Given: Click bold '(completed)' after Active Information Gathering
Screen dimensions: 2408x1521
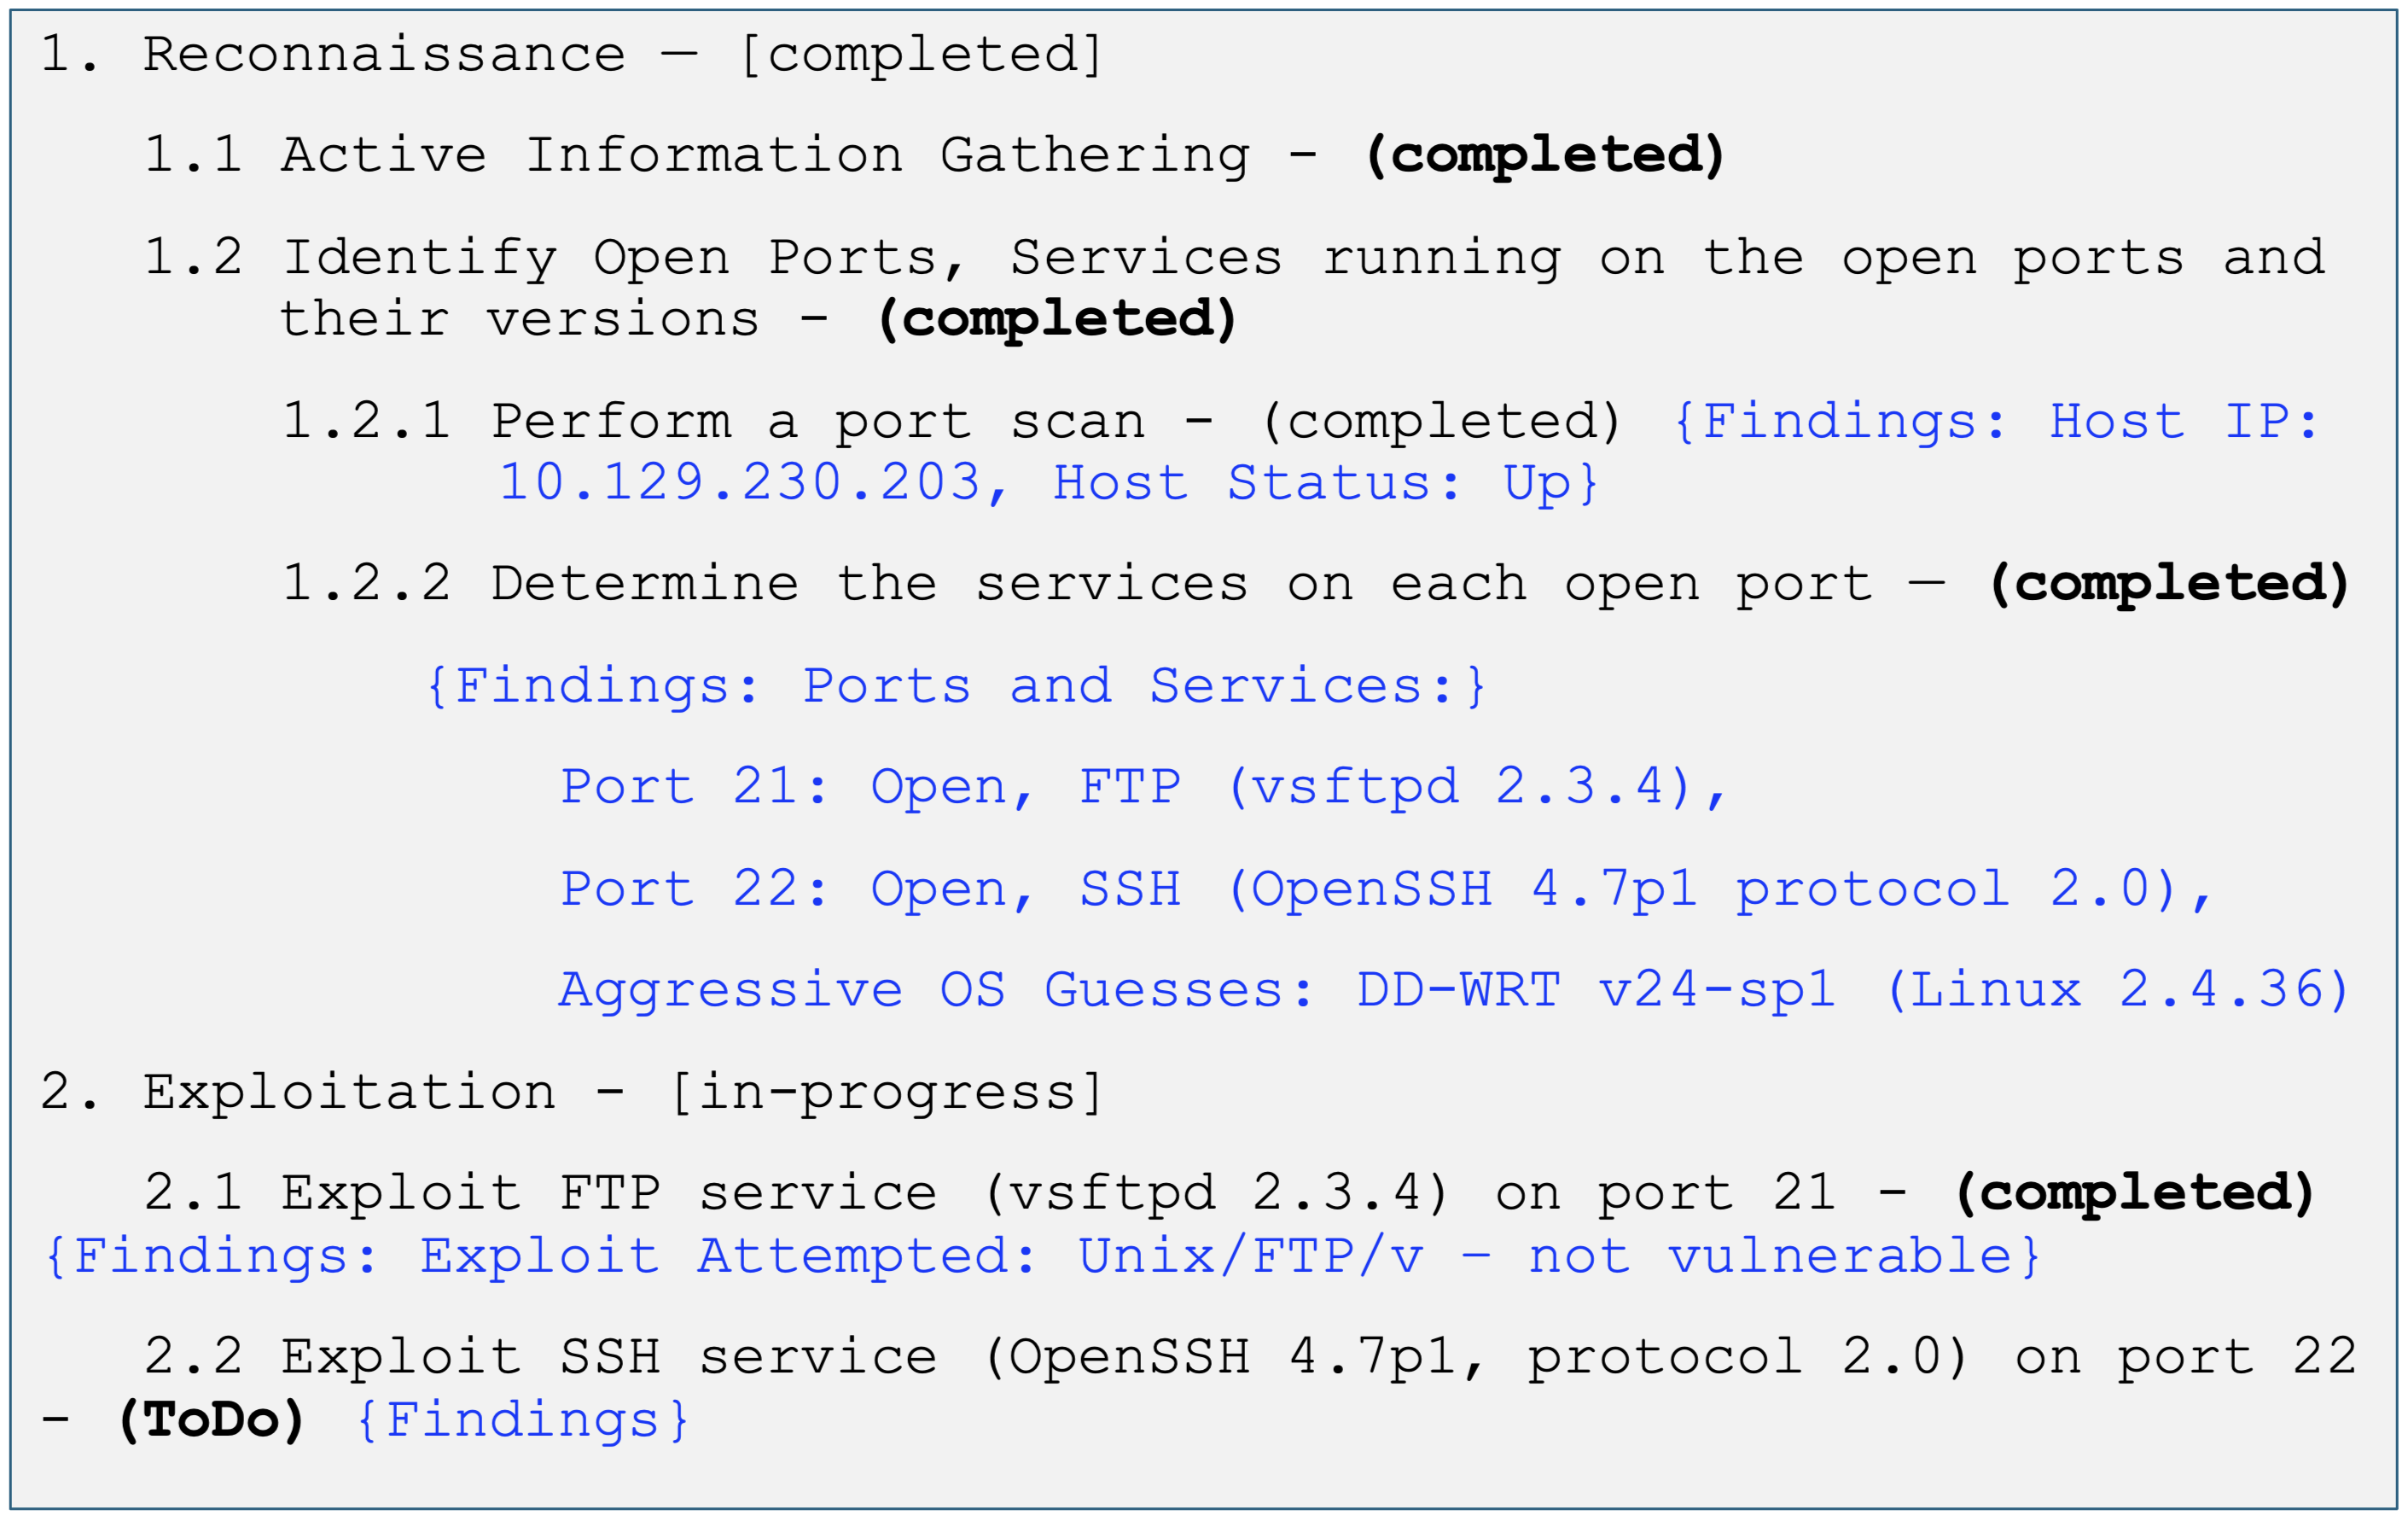Looking at the screenshot, I should [1545, 155].
